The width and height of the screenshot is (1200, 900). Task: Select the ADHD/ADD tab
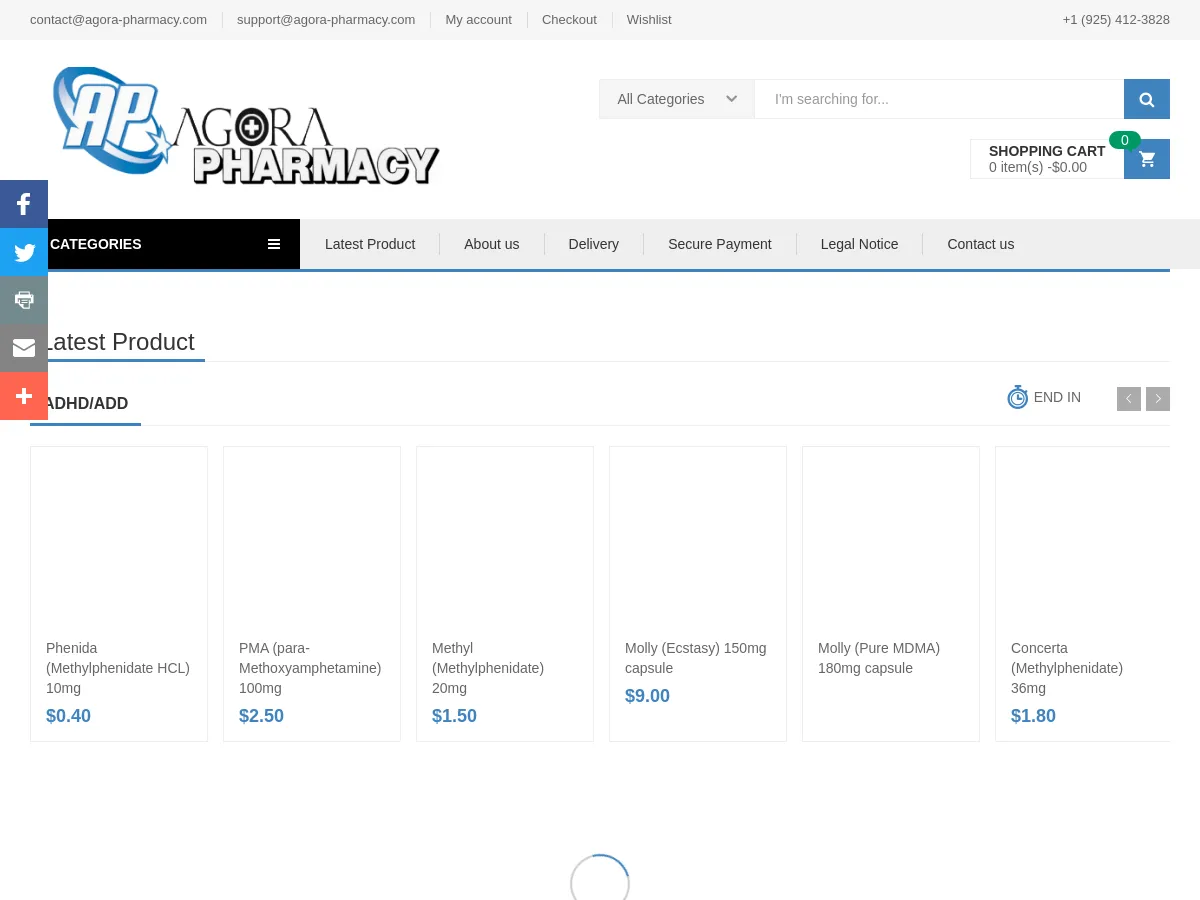(x=85, y=403)
